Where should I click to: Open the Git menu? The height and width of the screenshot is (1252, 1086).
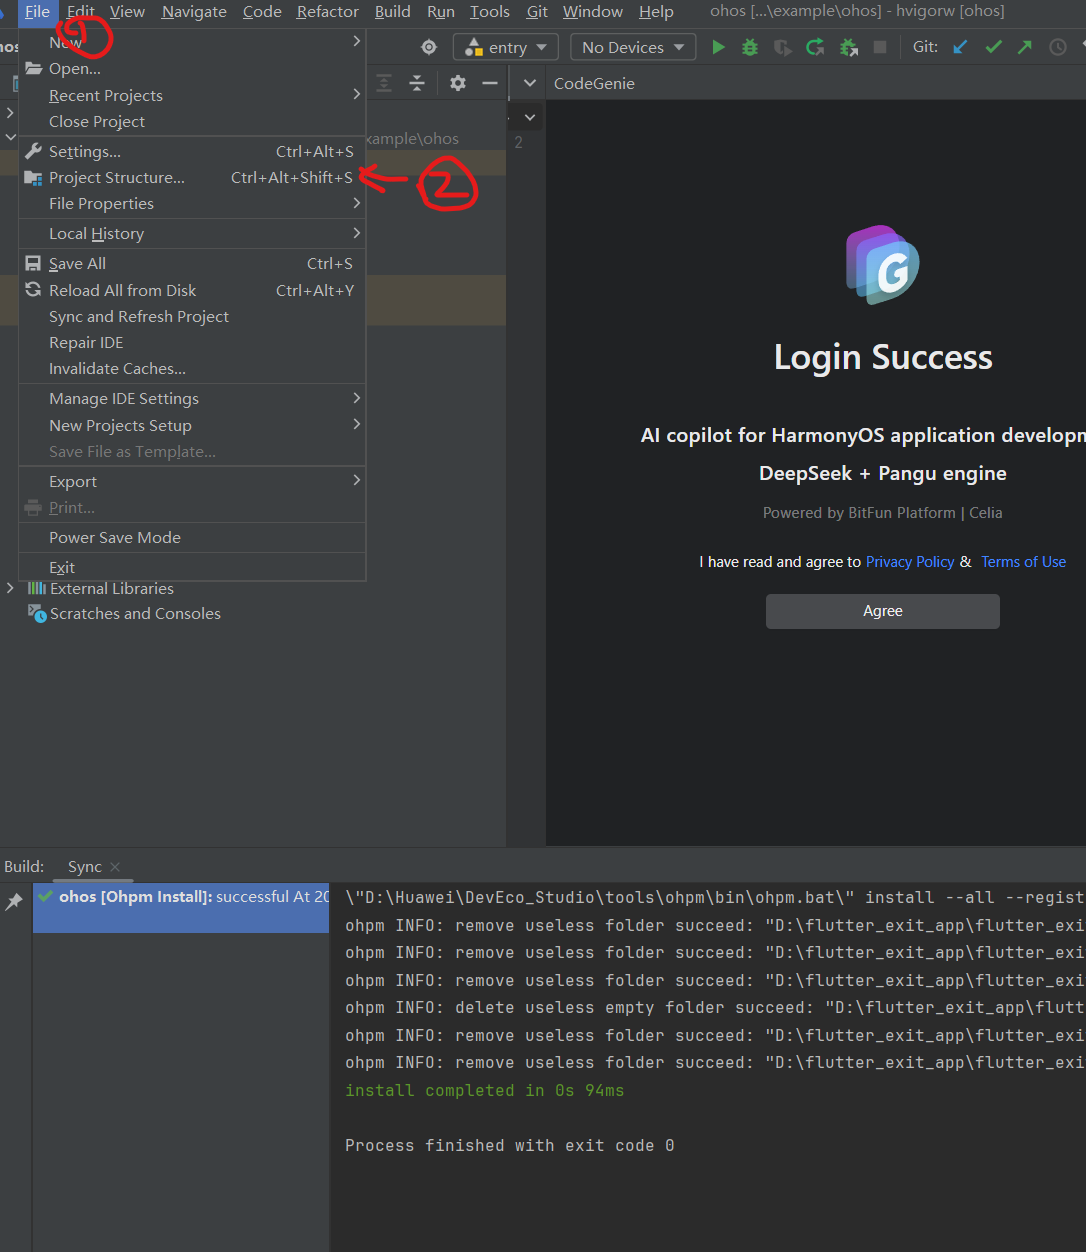click(x=537, y=11)
